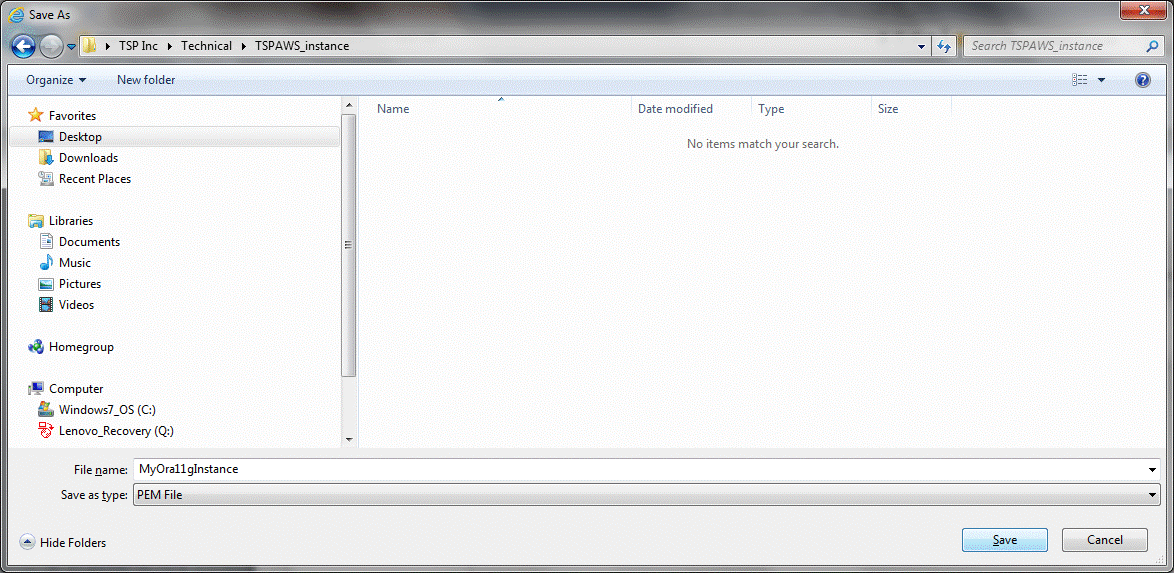This screenshot has height=573, width=1174.
Task: Click navigation pane scrollbar down arrow
Action: (x=348, y=439)
